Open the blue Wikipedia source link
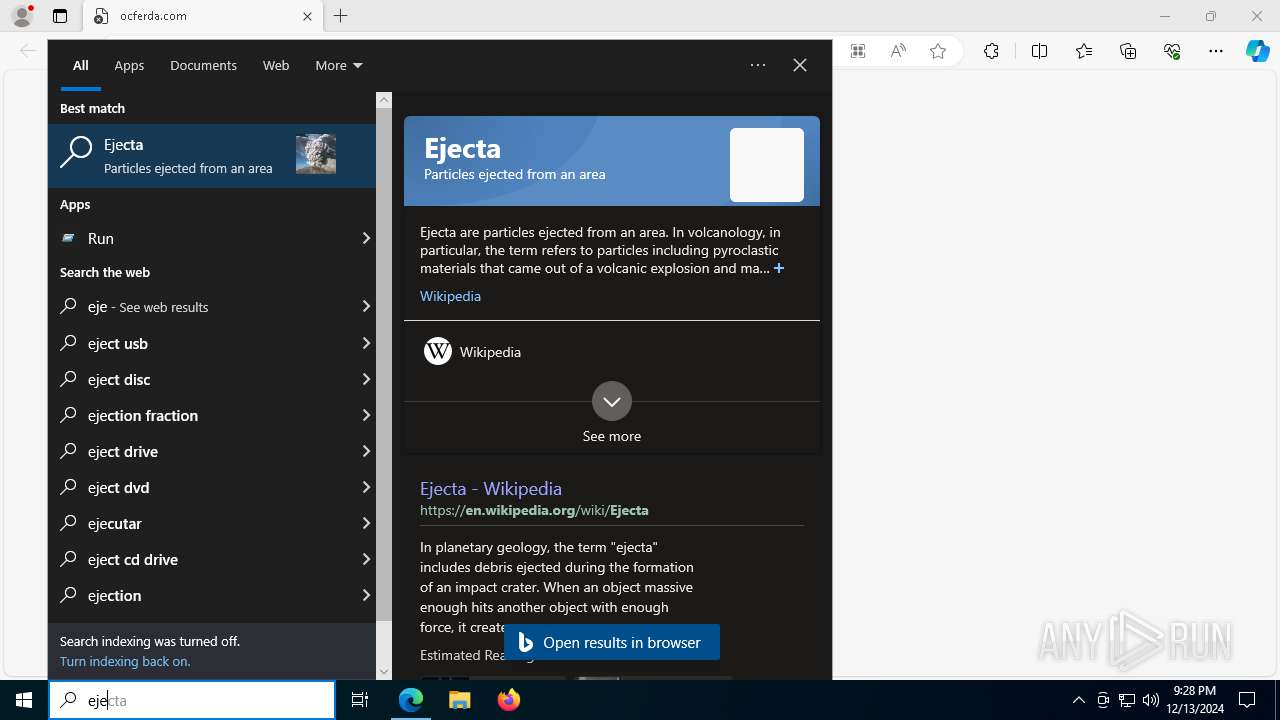This screenshot has width=1280, height=720. point(450,296)
